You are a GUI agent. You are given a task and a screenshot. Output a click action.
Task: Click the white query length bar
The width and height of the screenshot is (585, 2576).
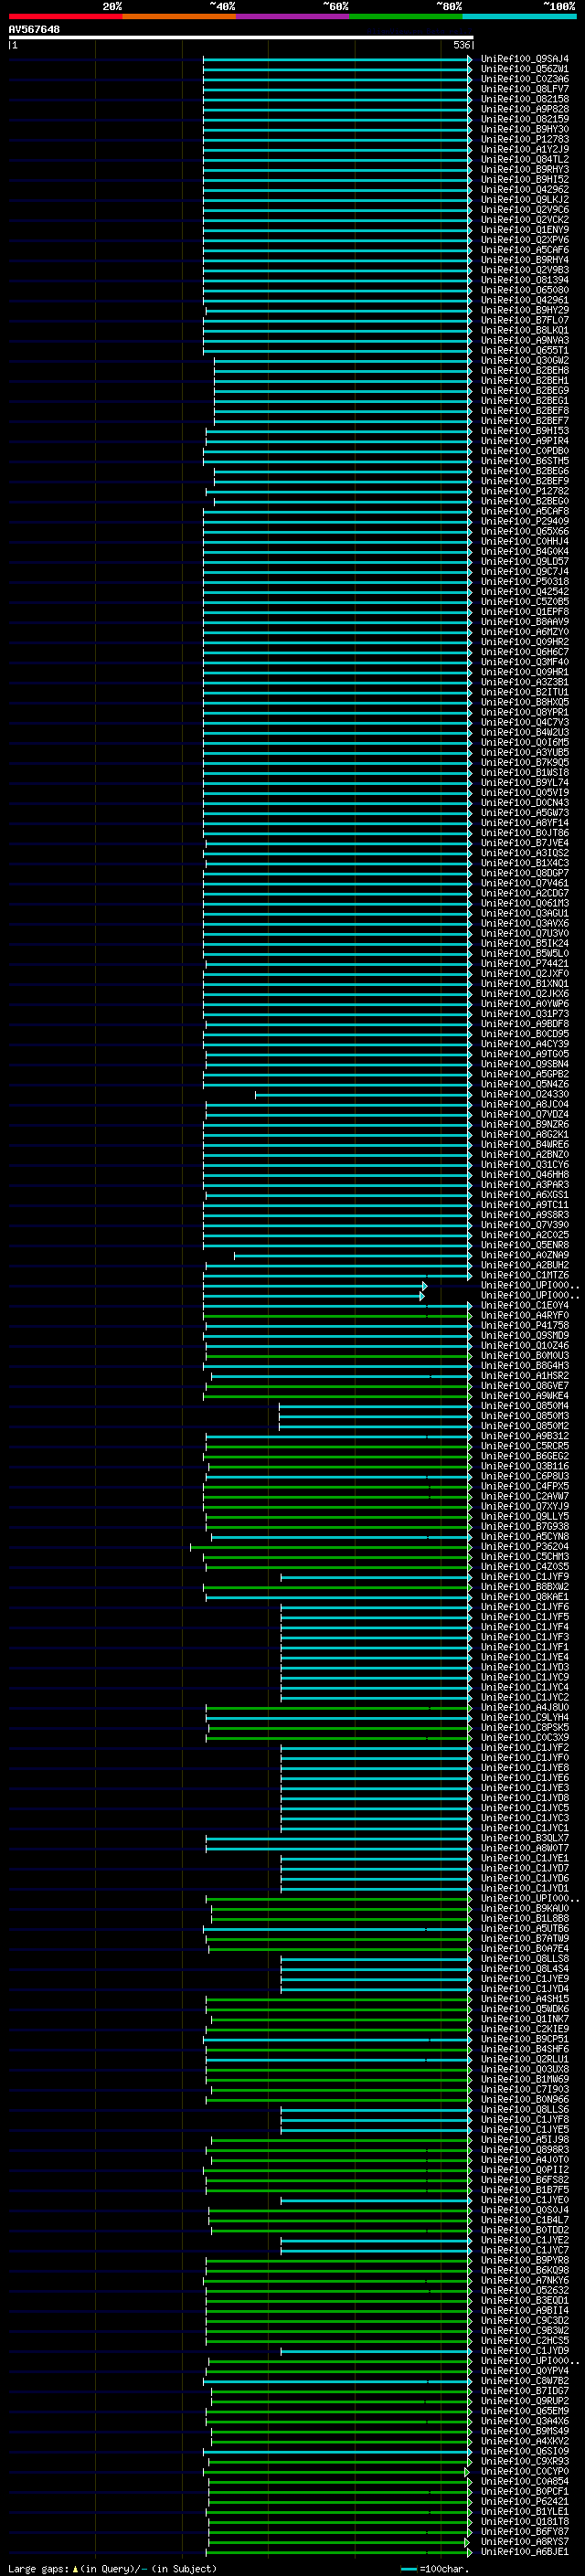(241, 37)
